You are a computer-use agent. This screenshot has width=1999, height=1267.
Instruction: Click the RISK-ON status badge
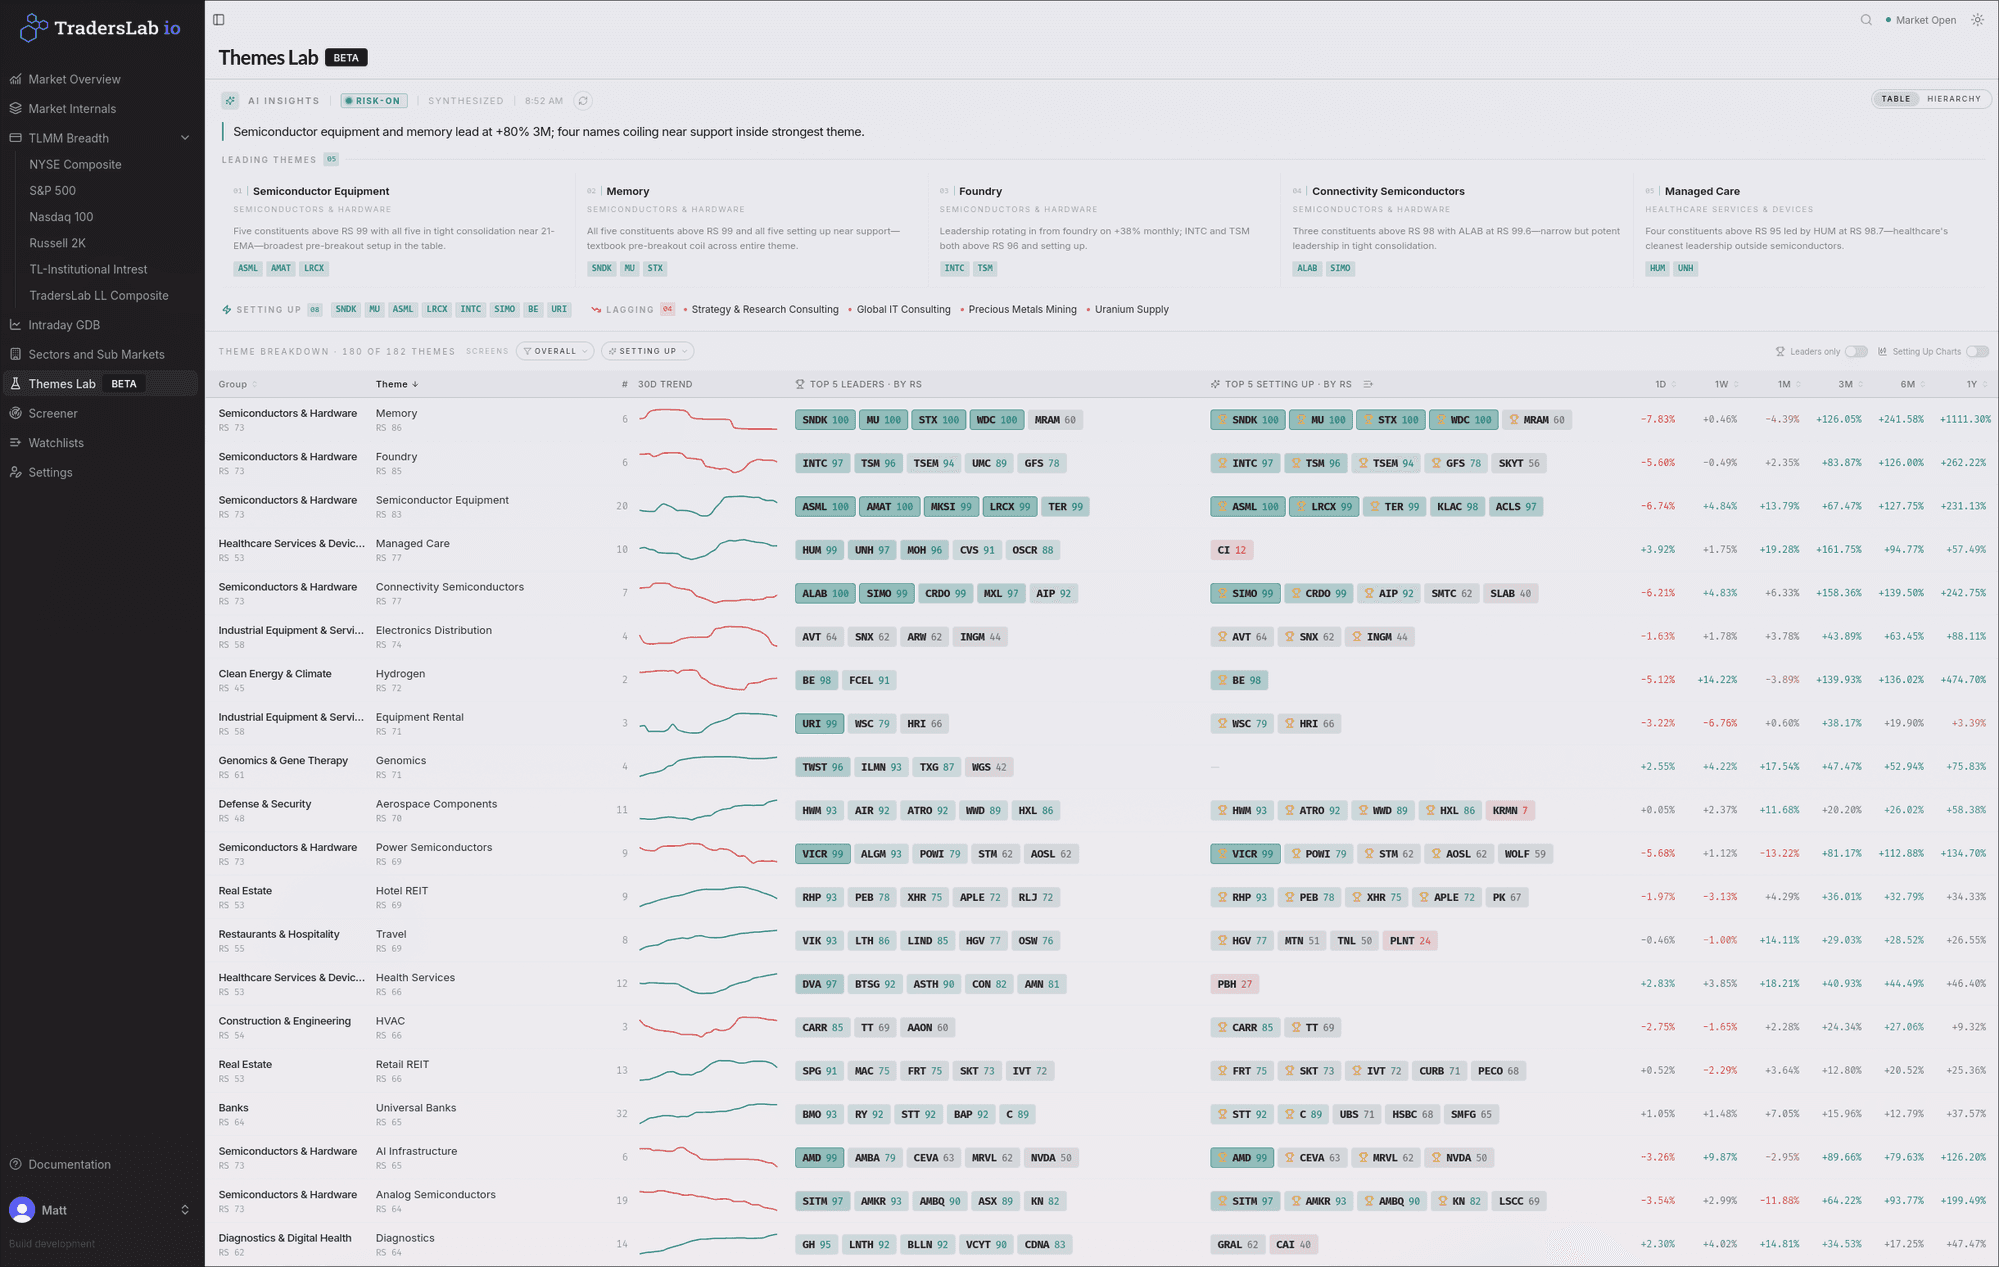(373, 101)
